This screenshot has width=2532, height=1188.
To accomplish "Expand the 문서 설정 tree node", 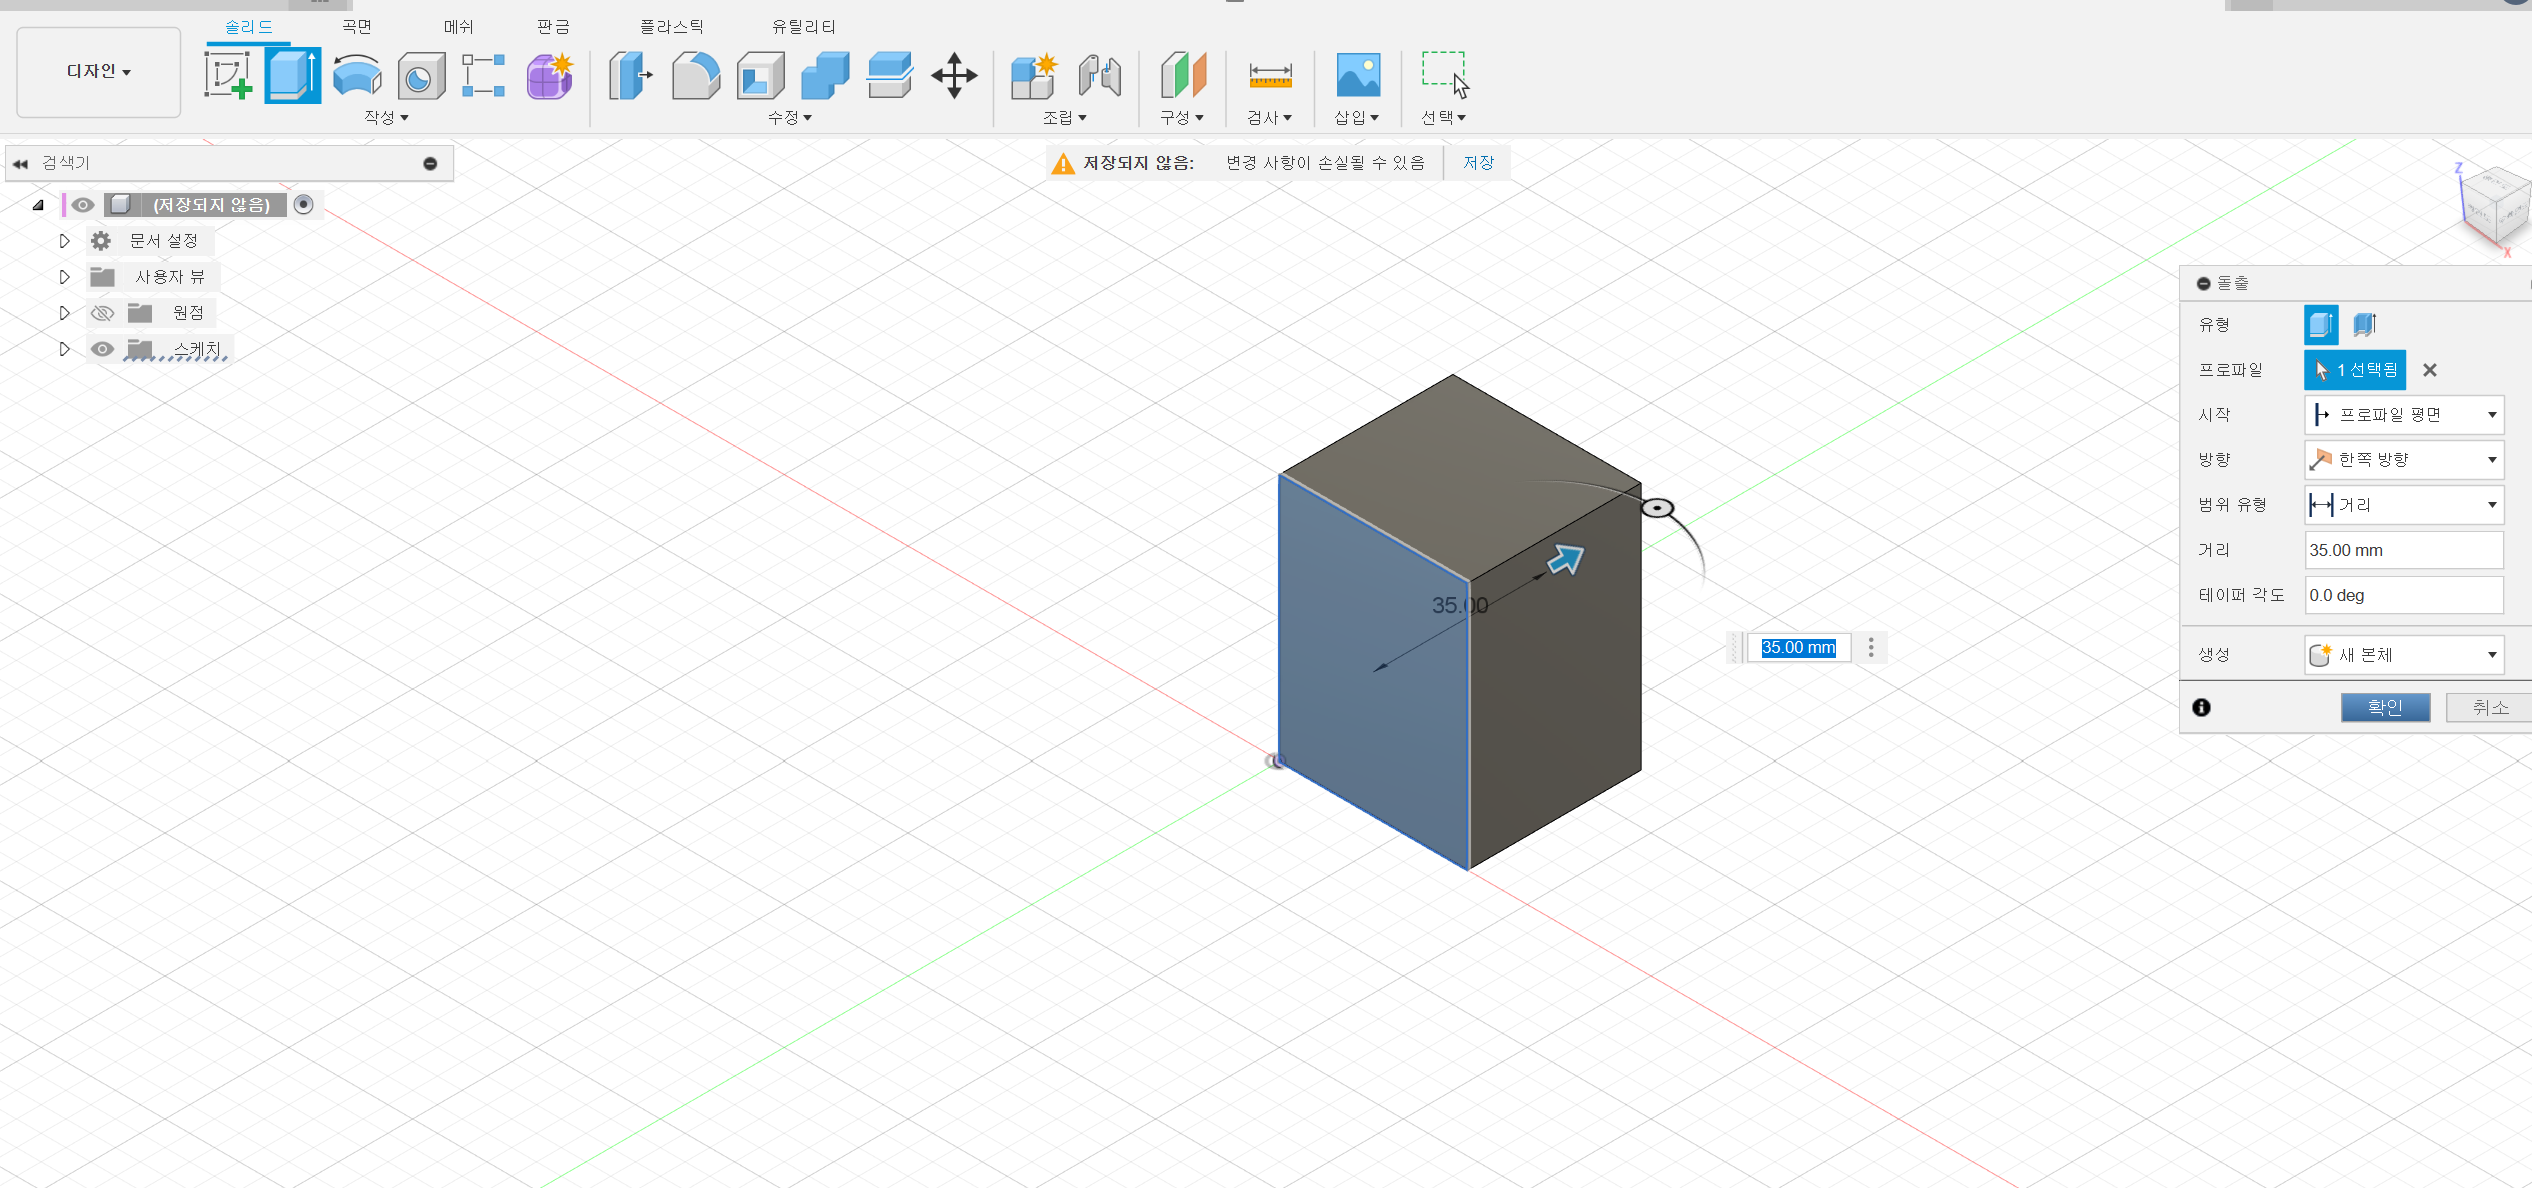I will click(64, 241).
